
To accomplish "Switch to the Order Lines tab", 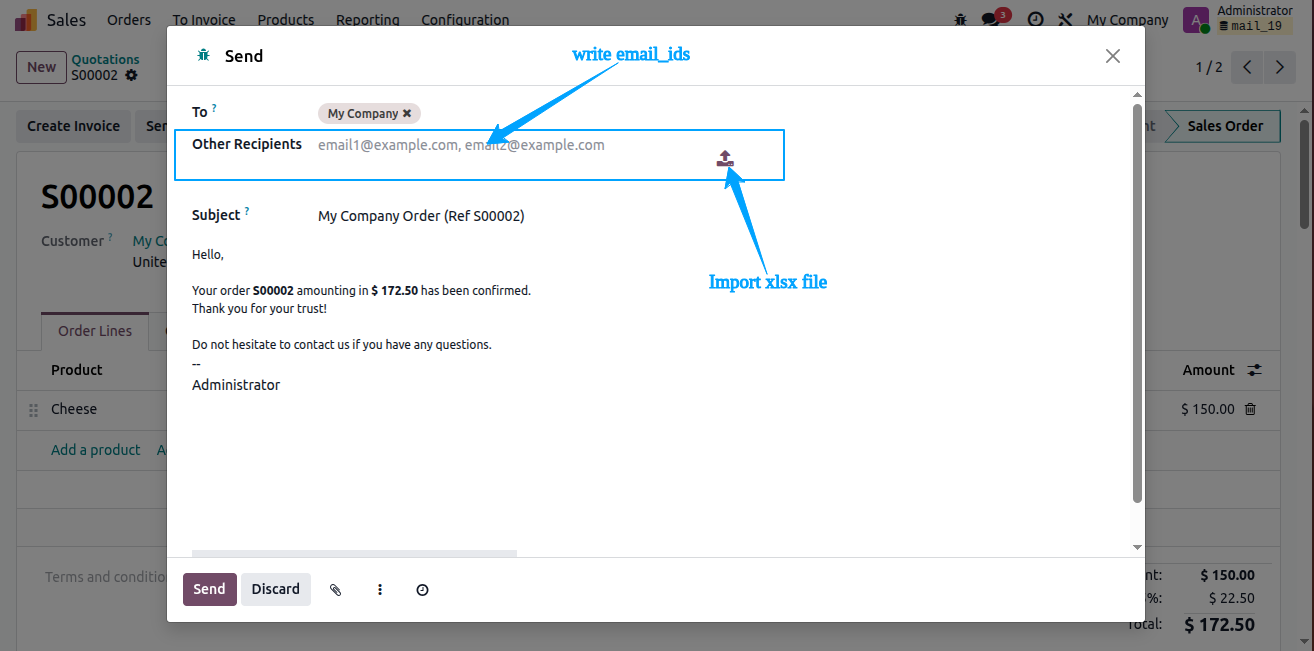I will point(95,331).
